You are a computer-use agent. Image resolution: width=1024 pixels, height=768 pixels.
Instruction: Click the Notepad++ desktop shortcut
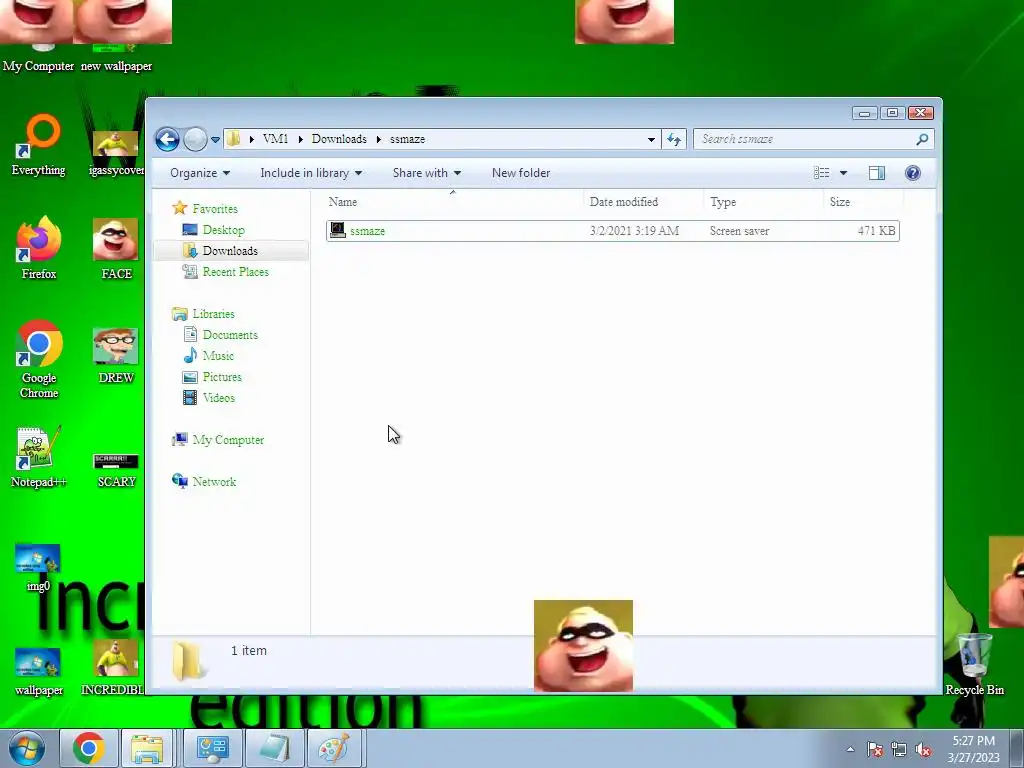click(39, 457)
